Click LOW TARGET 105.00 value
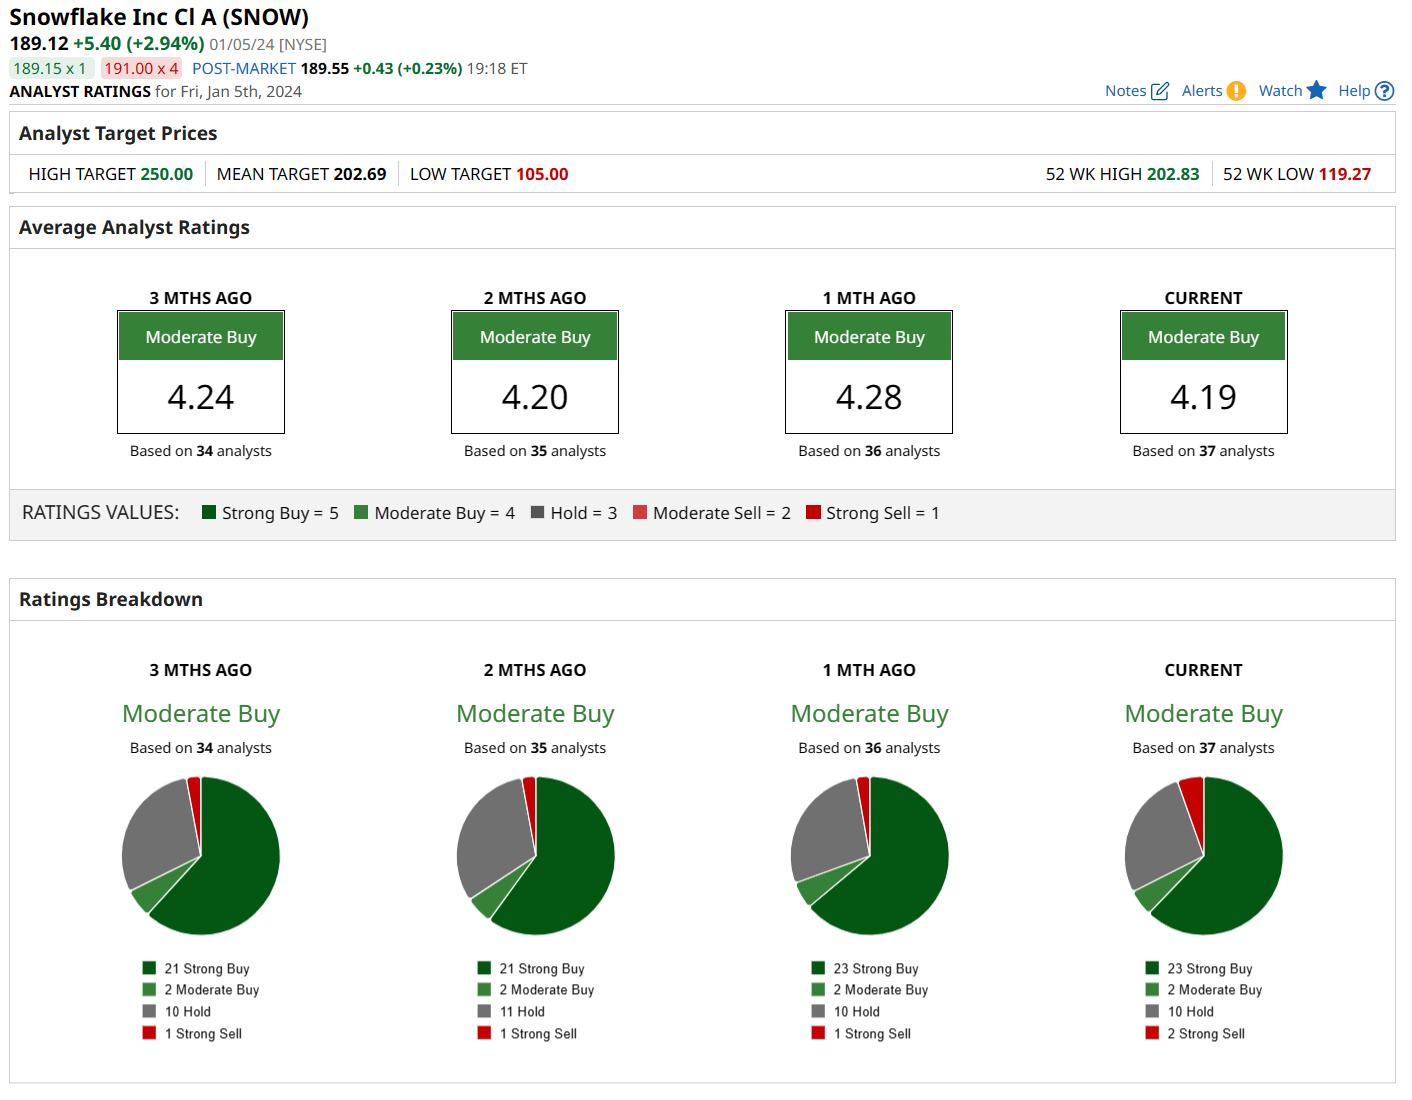This screenshot has width=1412, height=1100. [542, 174]
